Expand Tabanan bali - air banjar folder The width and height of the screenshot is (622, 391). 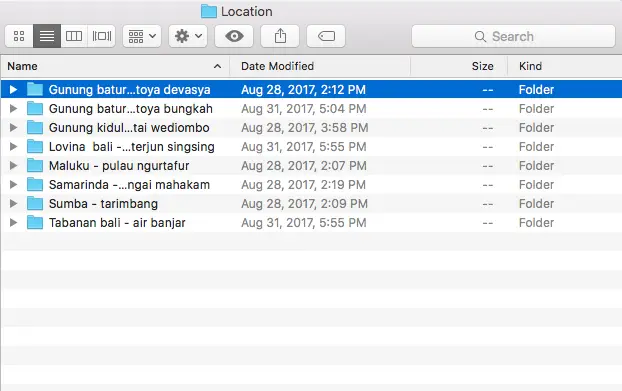13,223
